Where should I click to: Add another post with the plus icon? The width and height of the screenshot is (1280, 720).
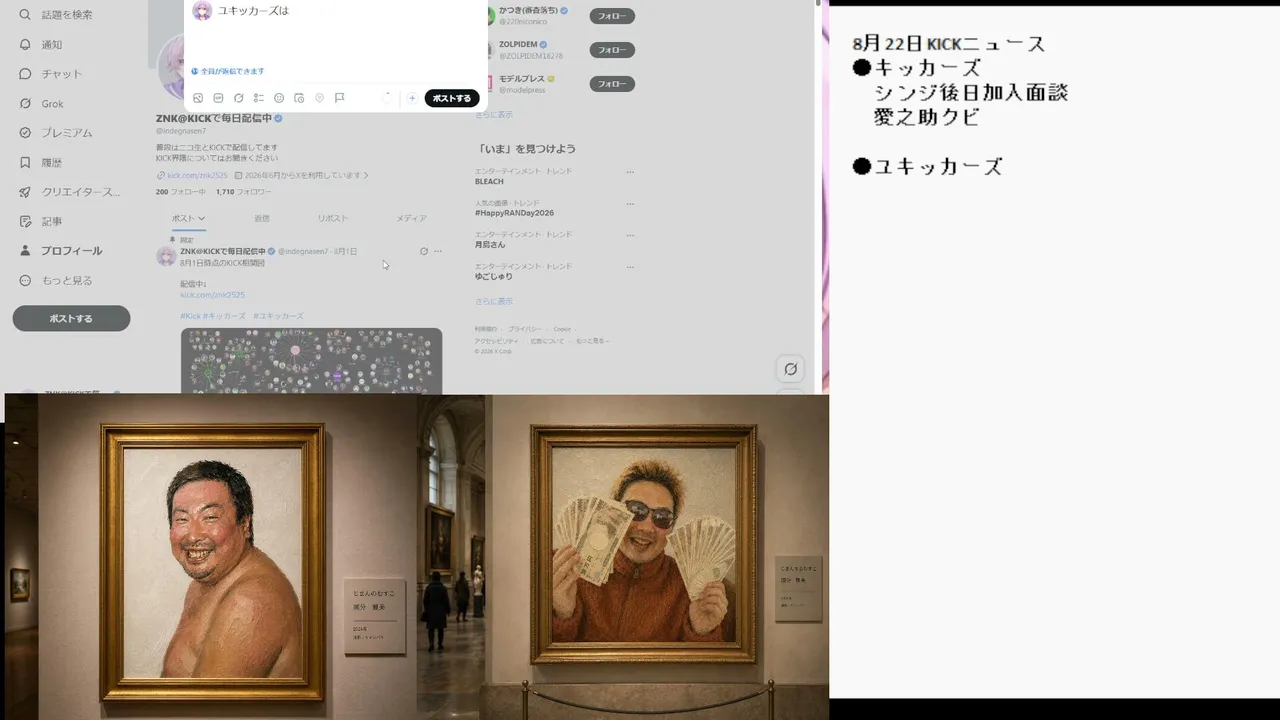pyautogui.click(x=411, y=98)
